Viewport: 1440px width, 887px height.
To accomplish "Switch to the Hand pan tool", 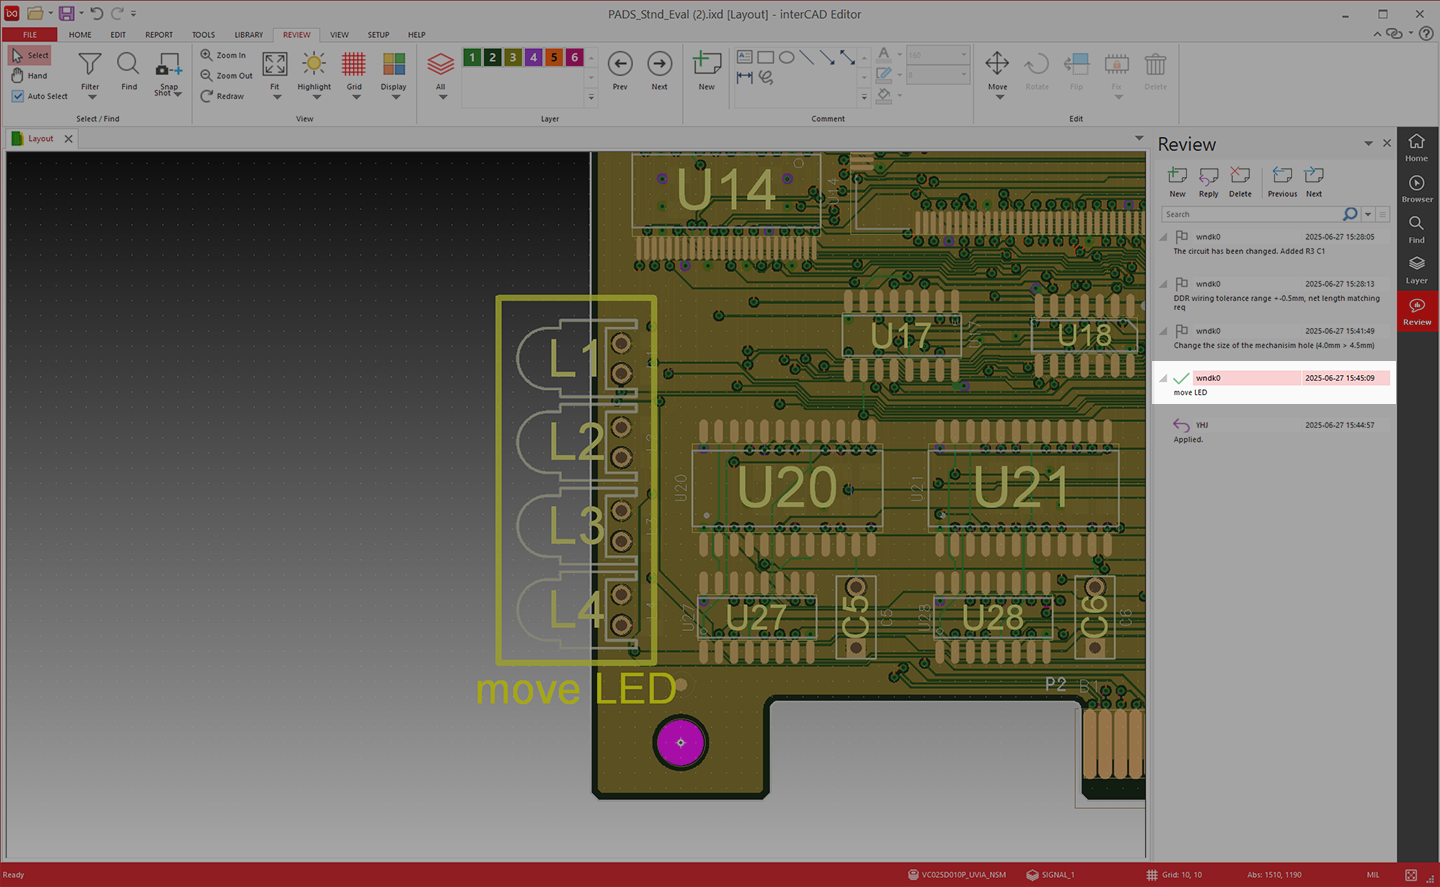I will point(29,76).
